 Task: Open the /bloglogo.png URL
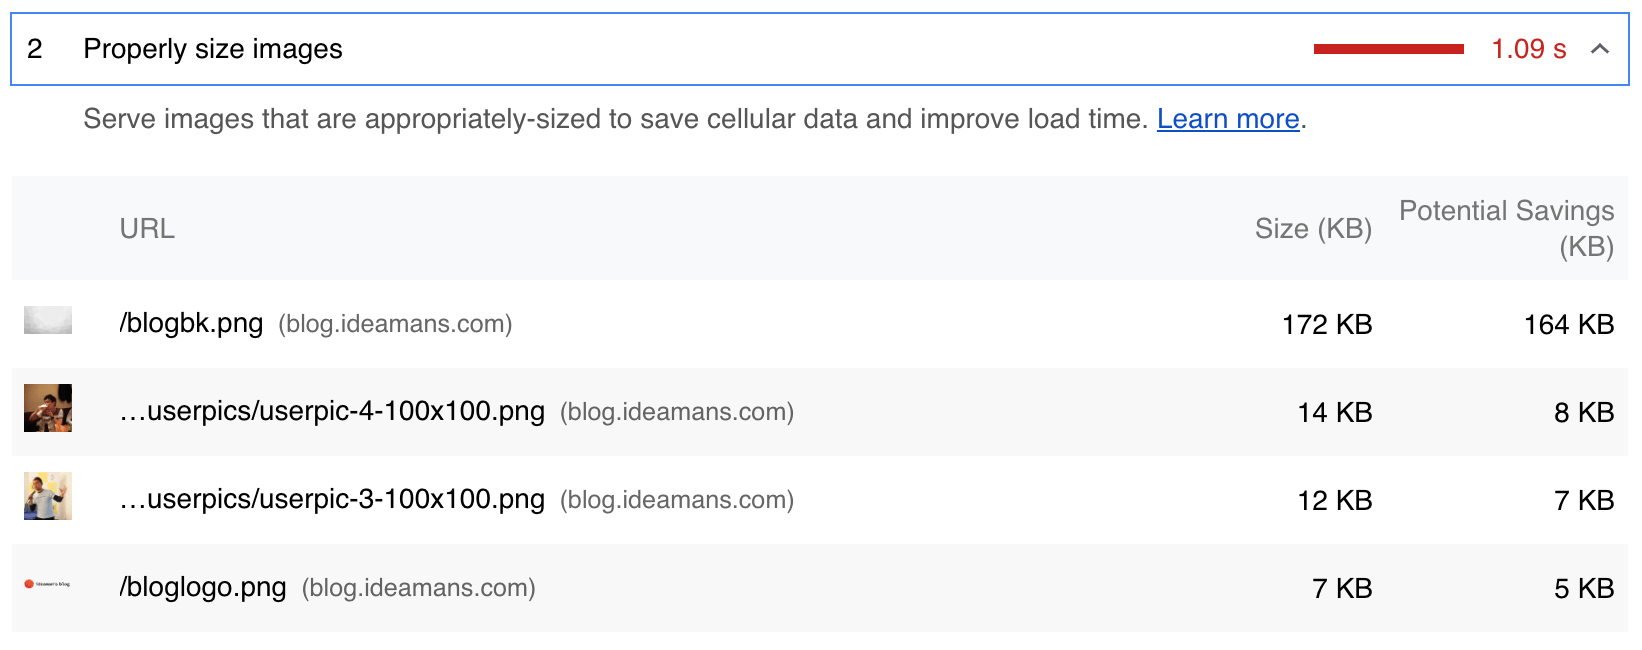pos(203,588)
